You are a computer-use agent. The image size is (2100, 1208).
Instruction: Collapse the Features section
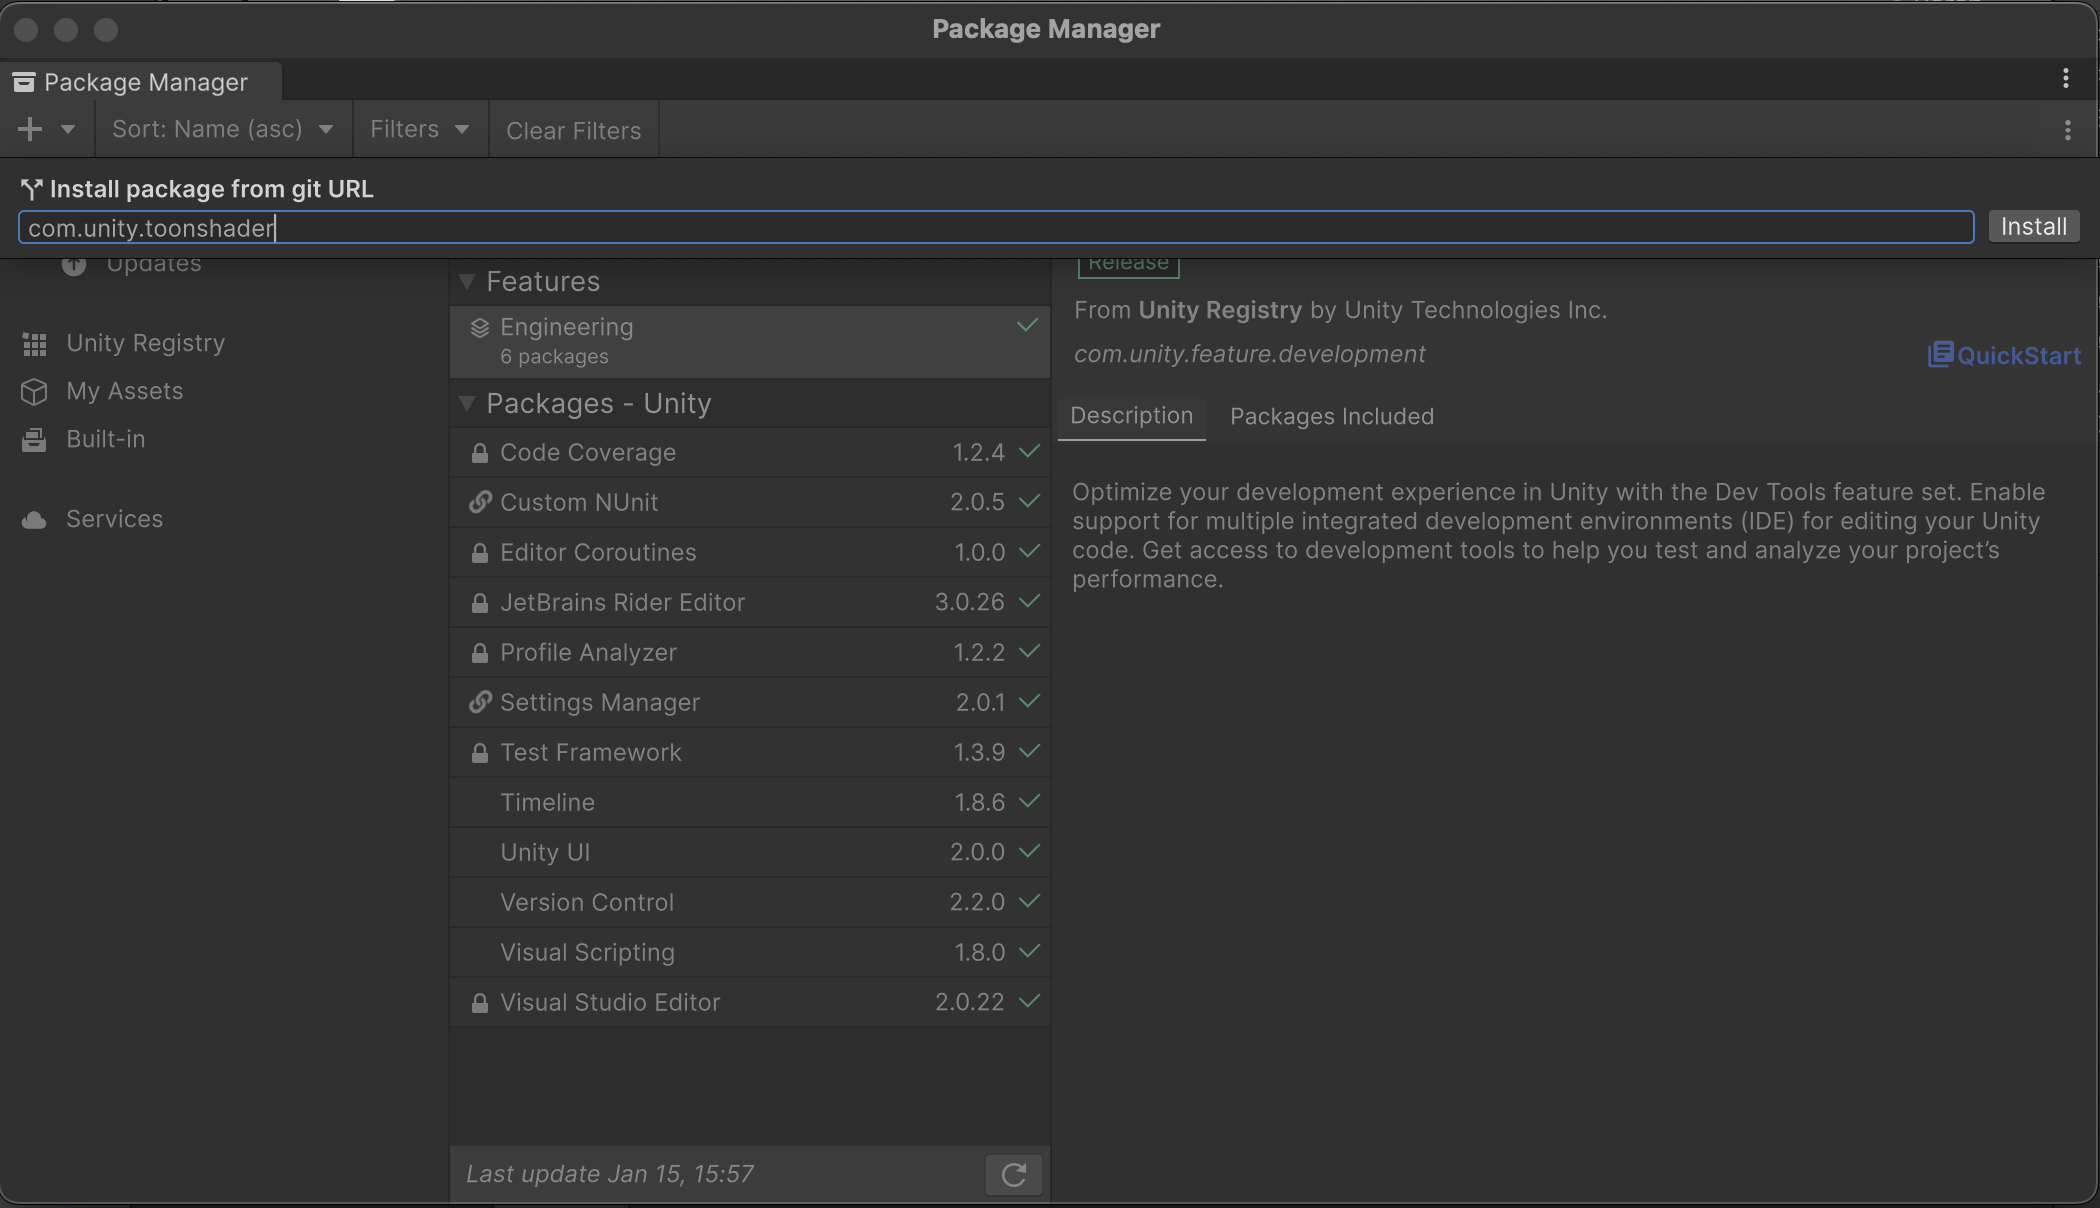coord(466,281)
